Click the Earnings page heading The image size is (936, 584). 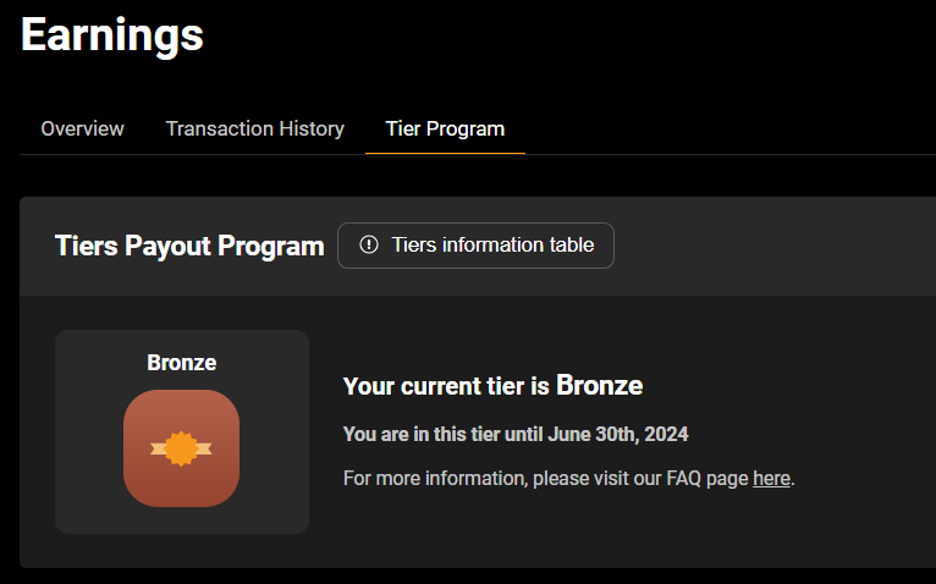[x=112, y=35]
